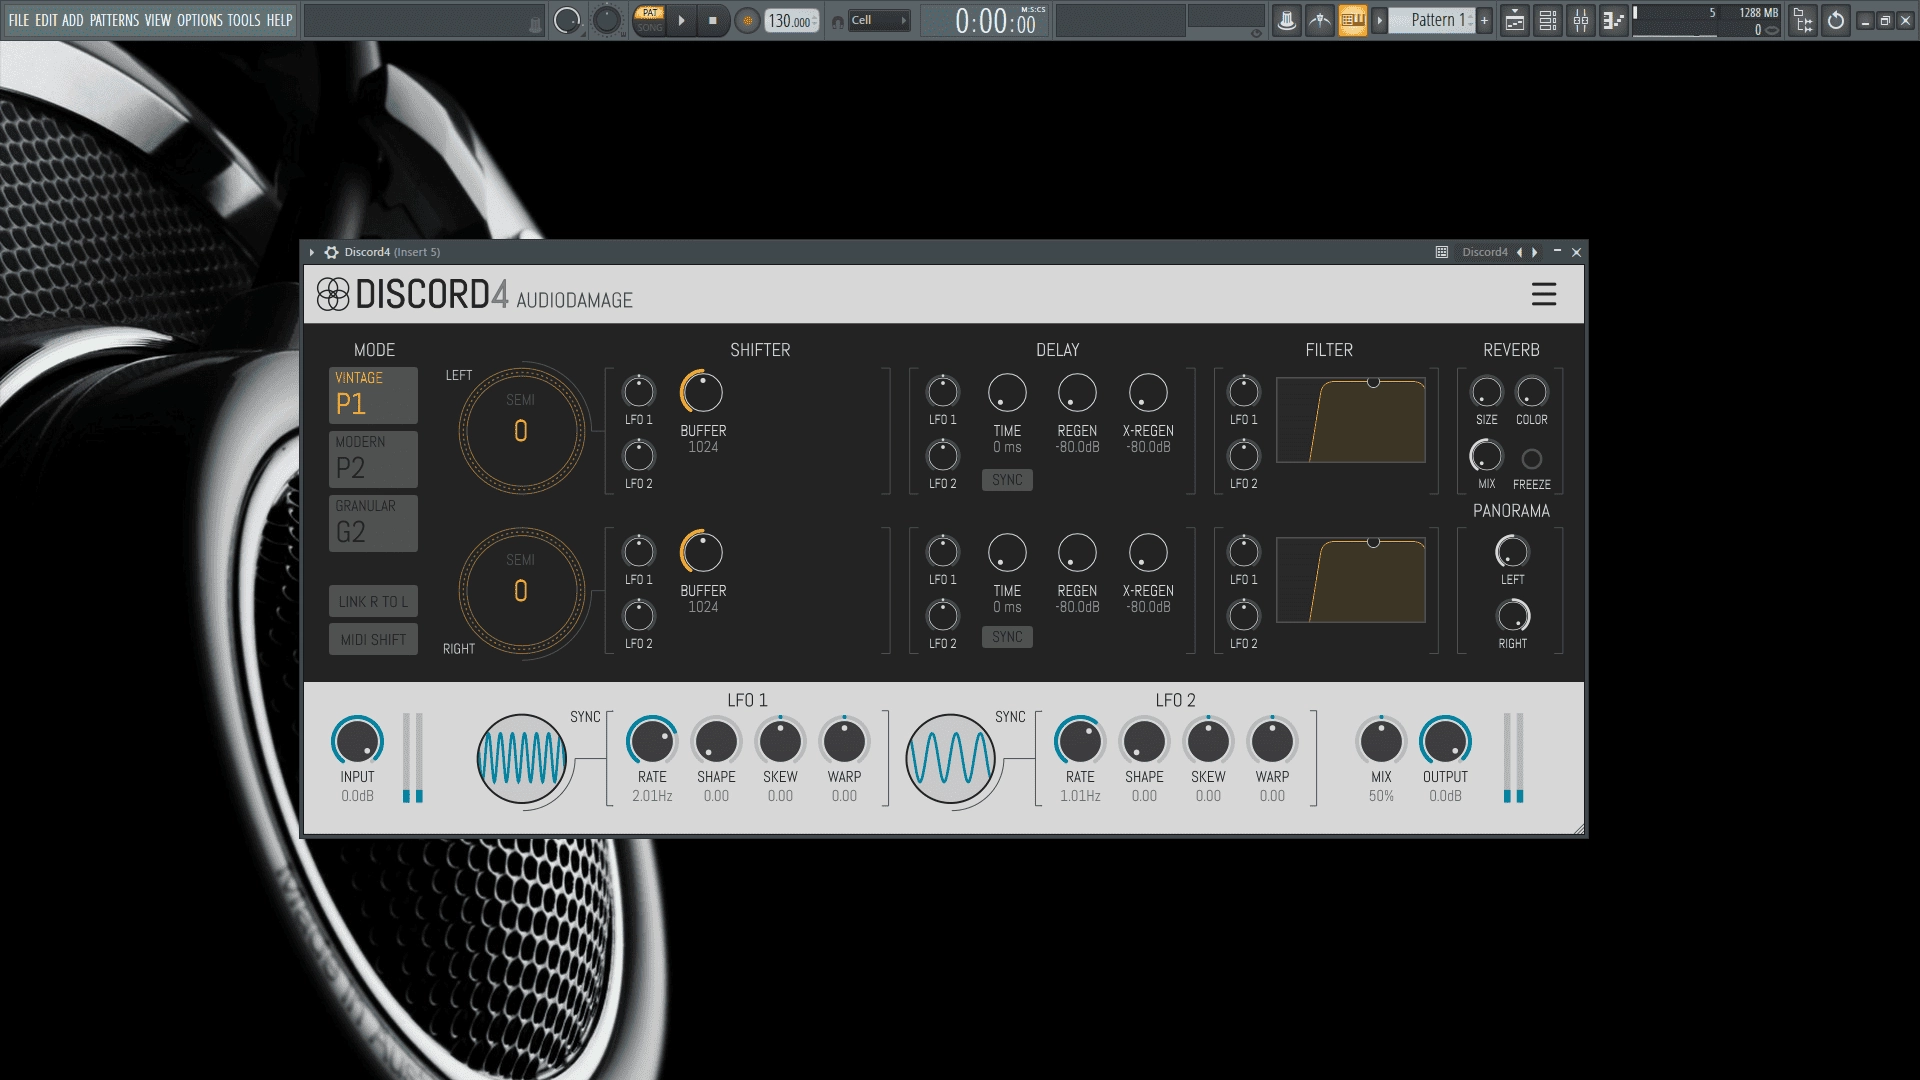The width and height of the screenshot is (1920, 1080).
Task: Click the LFO 2 waveform display
Action: [951, 758]
